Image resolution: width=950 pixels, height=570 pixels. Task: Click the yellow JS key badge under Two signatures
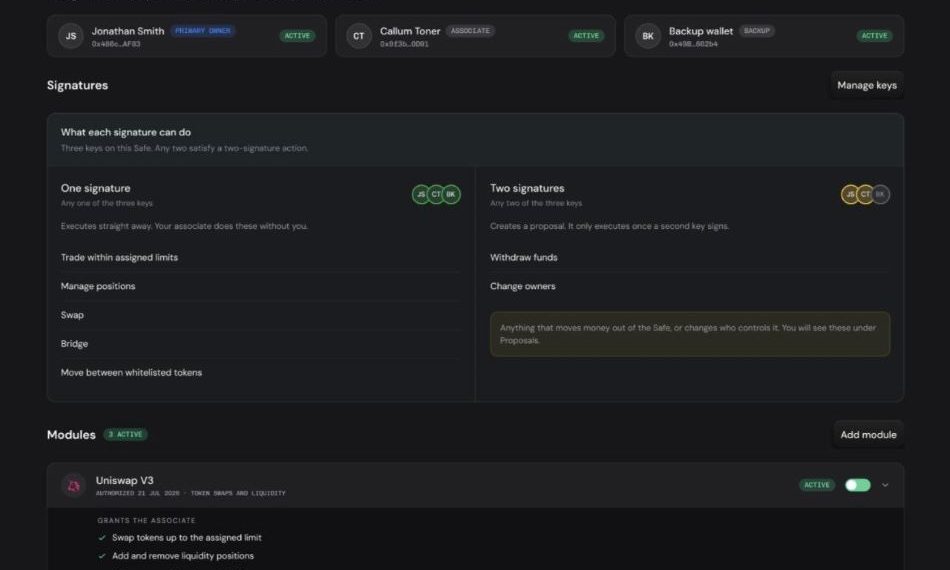850,194
